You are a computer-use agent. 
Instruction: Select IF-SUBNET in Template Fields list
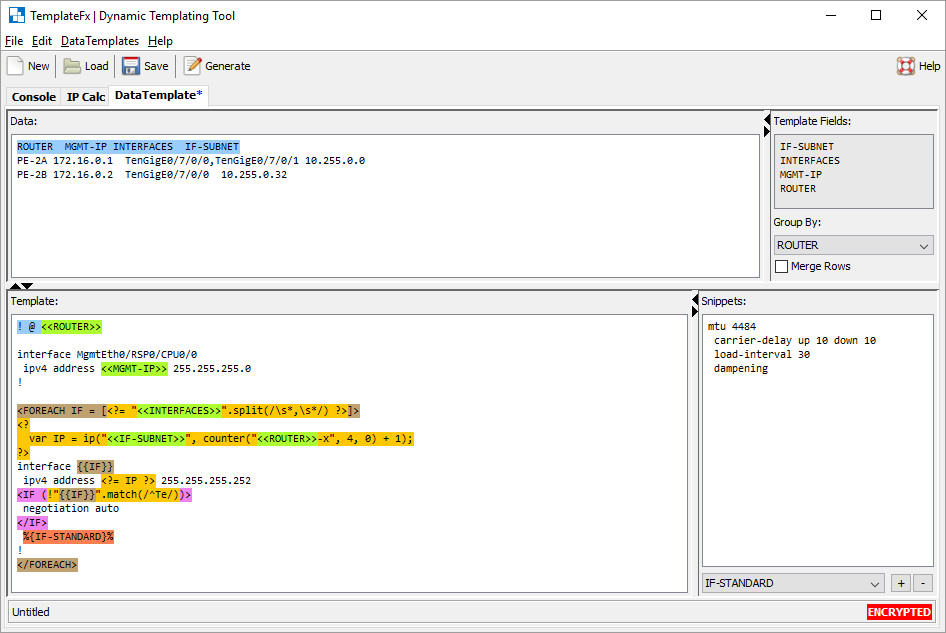[807, 147]
